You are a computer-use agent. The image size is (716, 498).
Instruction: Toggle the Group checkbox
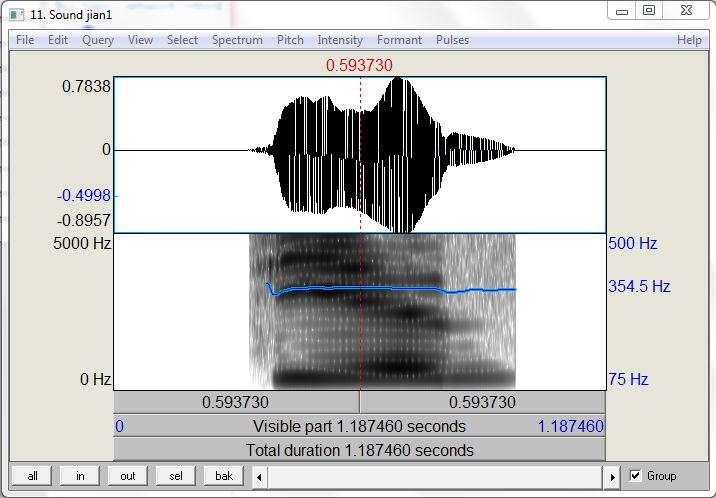pos(635,476)
